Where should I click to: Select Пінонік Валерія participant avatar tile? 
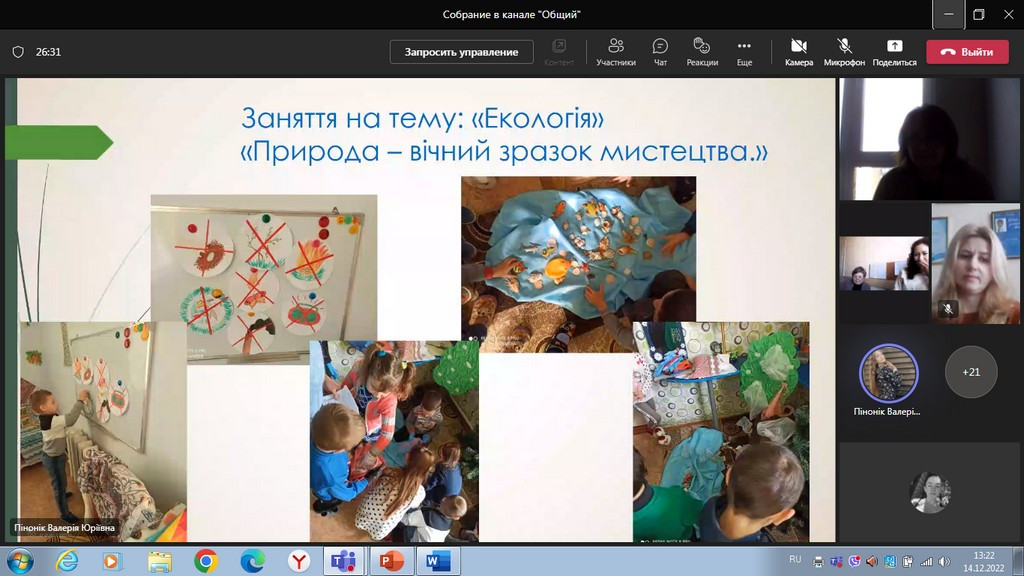tap(888, 373)
